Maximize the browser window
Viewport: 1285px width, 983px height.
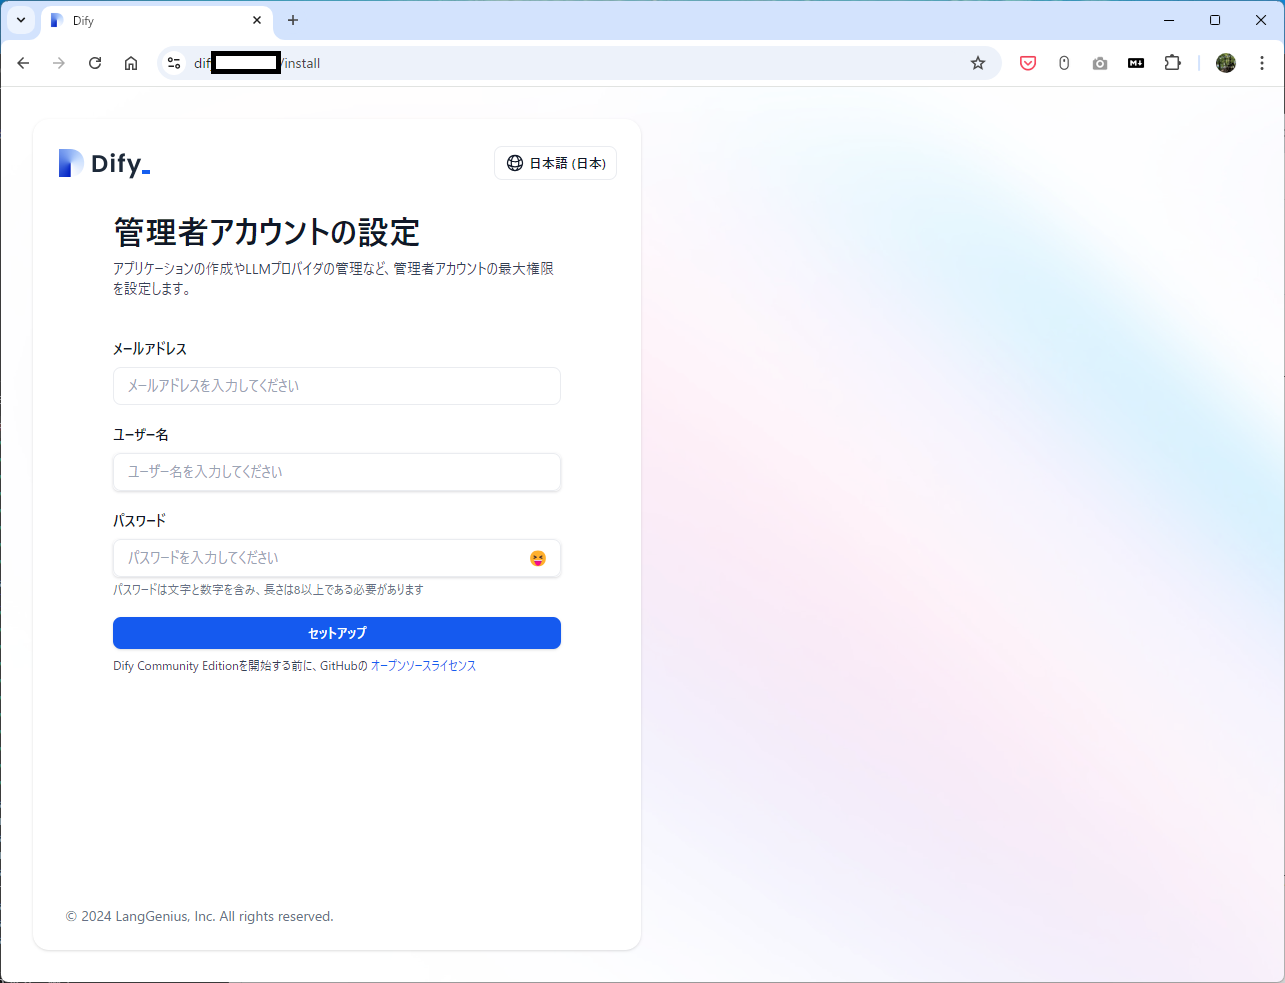pyautogui.click(x=1215, y=20)
